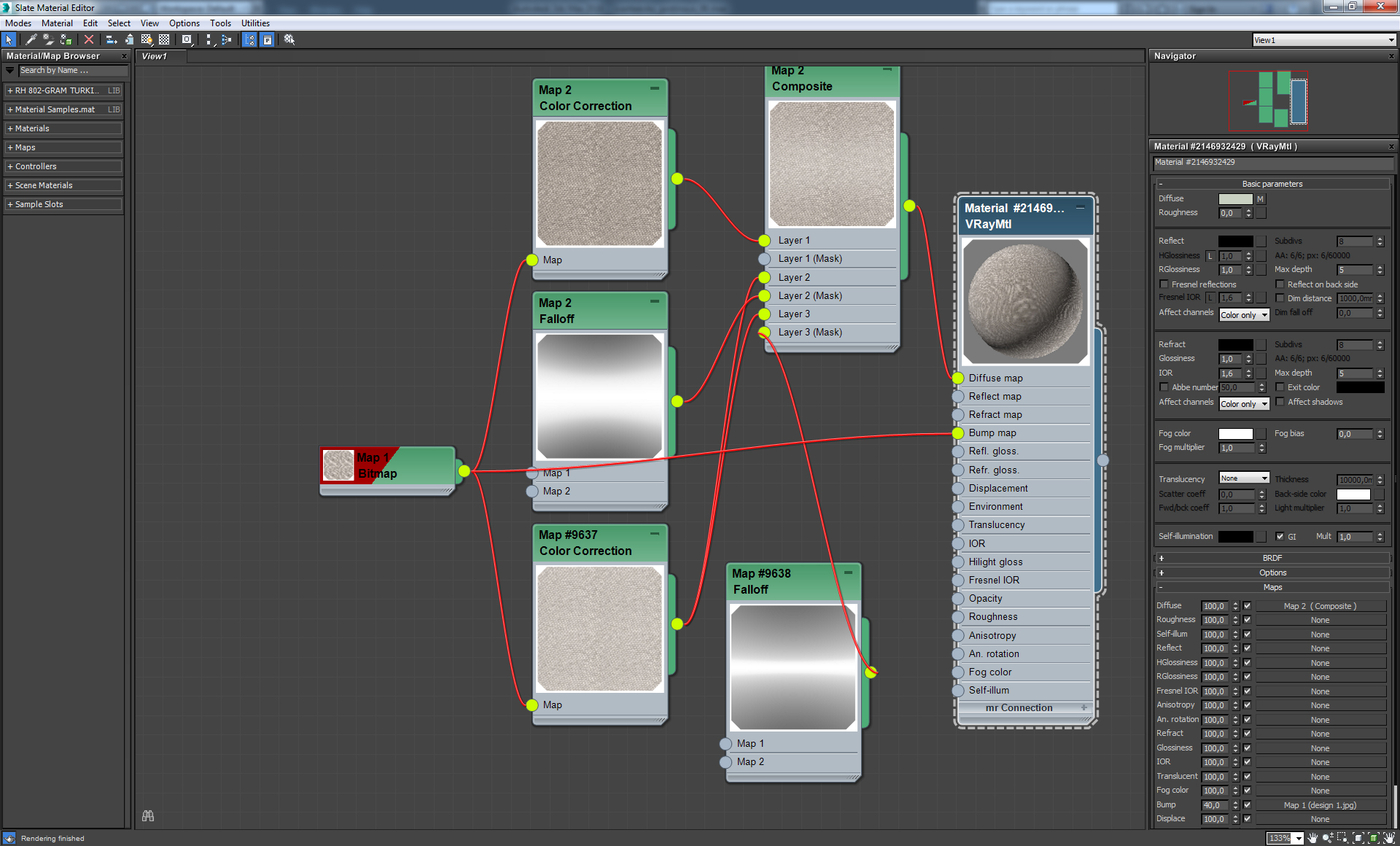
Task: Click the red X Delete Selected icon
Action: 89,40
